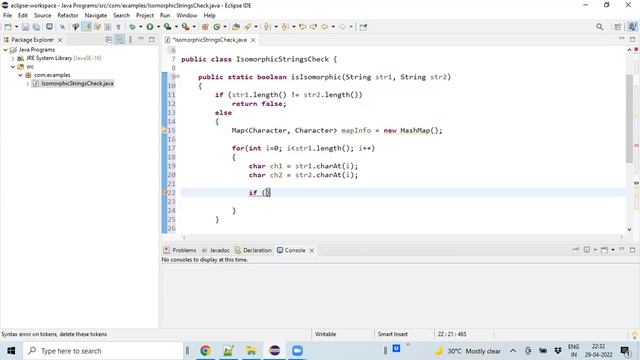Collapse the src folder node
Viewport: 640px width, 360px height.
point(13,67)
